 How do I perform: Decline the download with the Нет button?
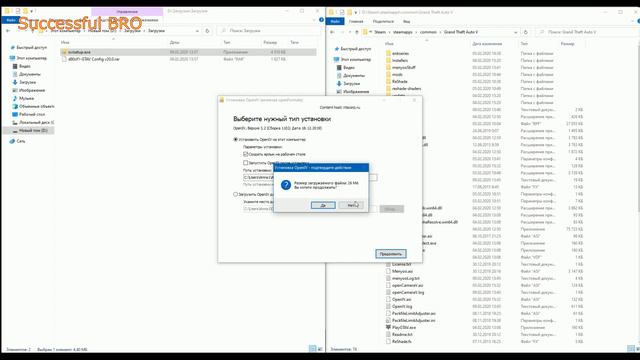351,205
